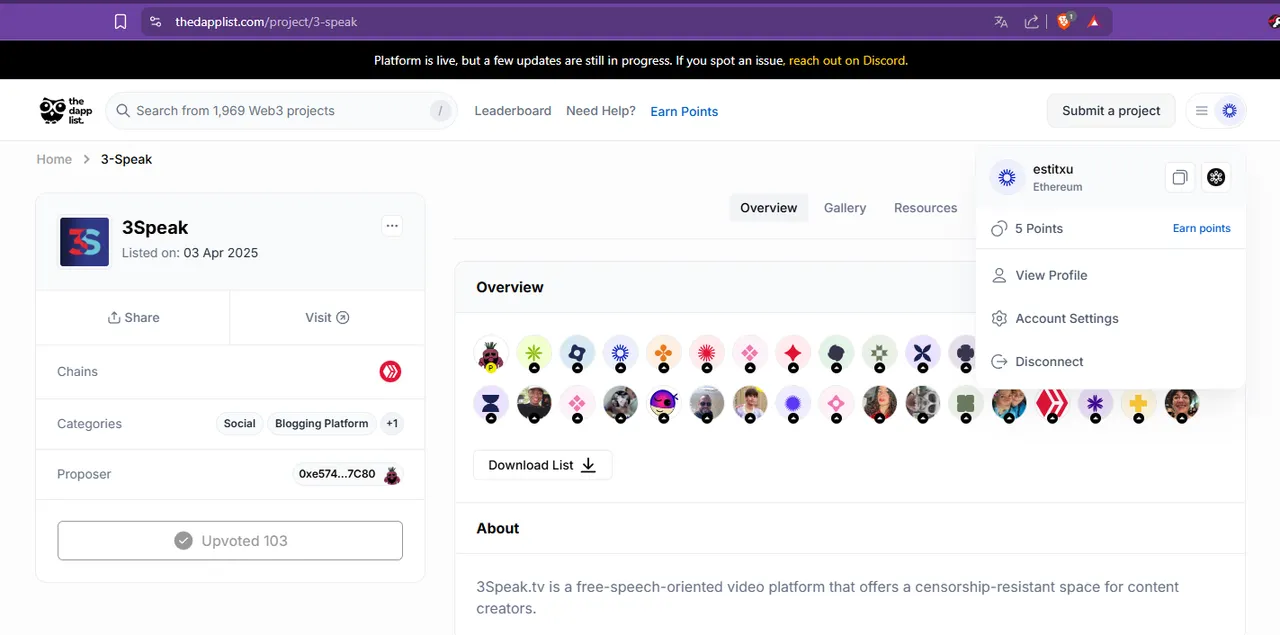Click Submit a project button
Viewport: 1280px width, 635px height.
(x=1111, y=110)
